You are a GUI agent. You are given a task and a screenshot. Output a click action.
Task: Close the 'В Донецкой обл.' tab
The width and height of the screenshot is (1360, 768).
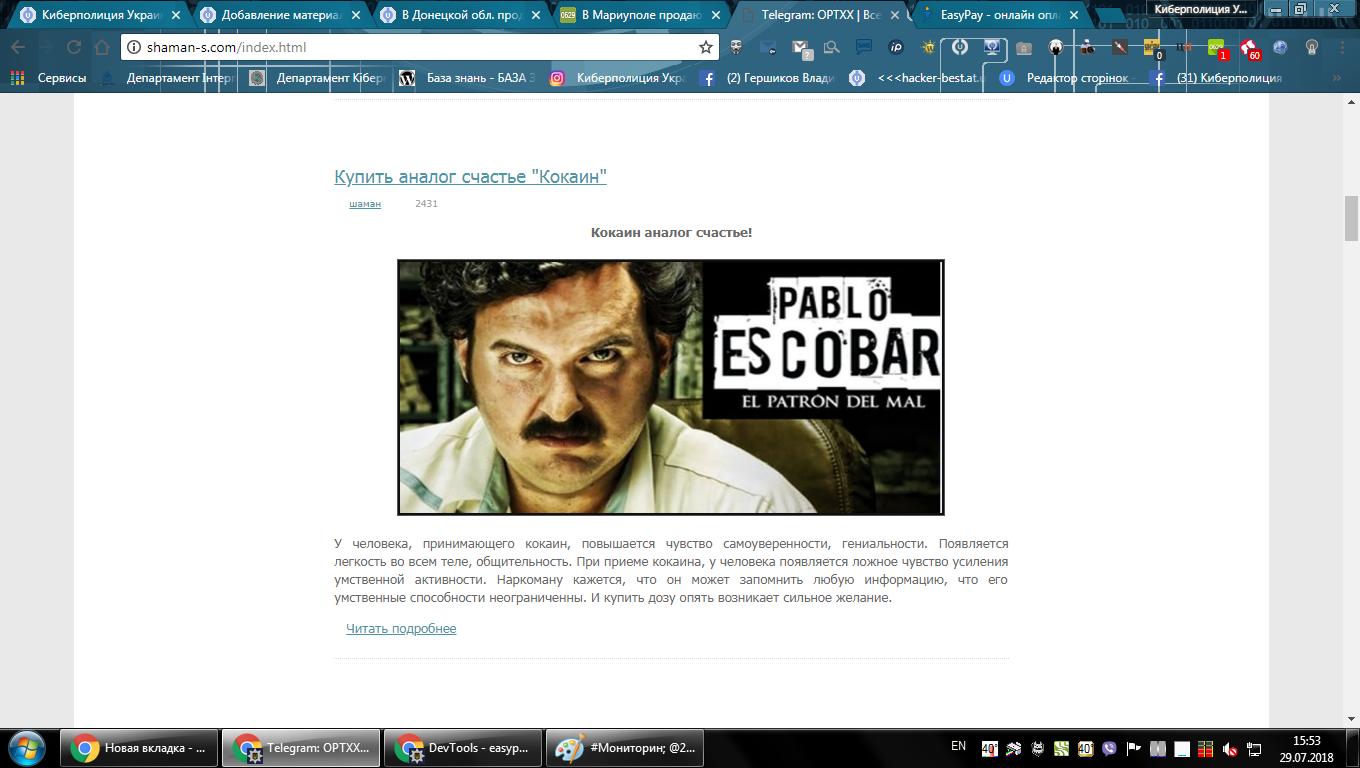click(x=536, y=16)
